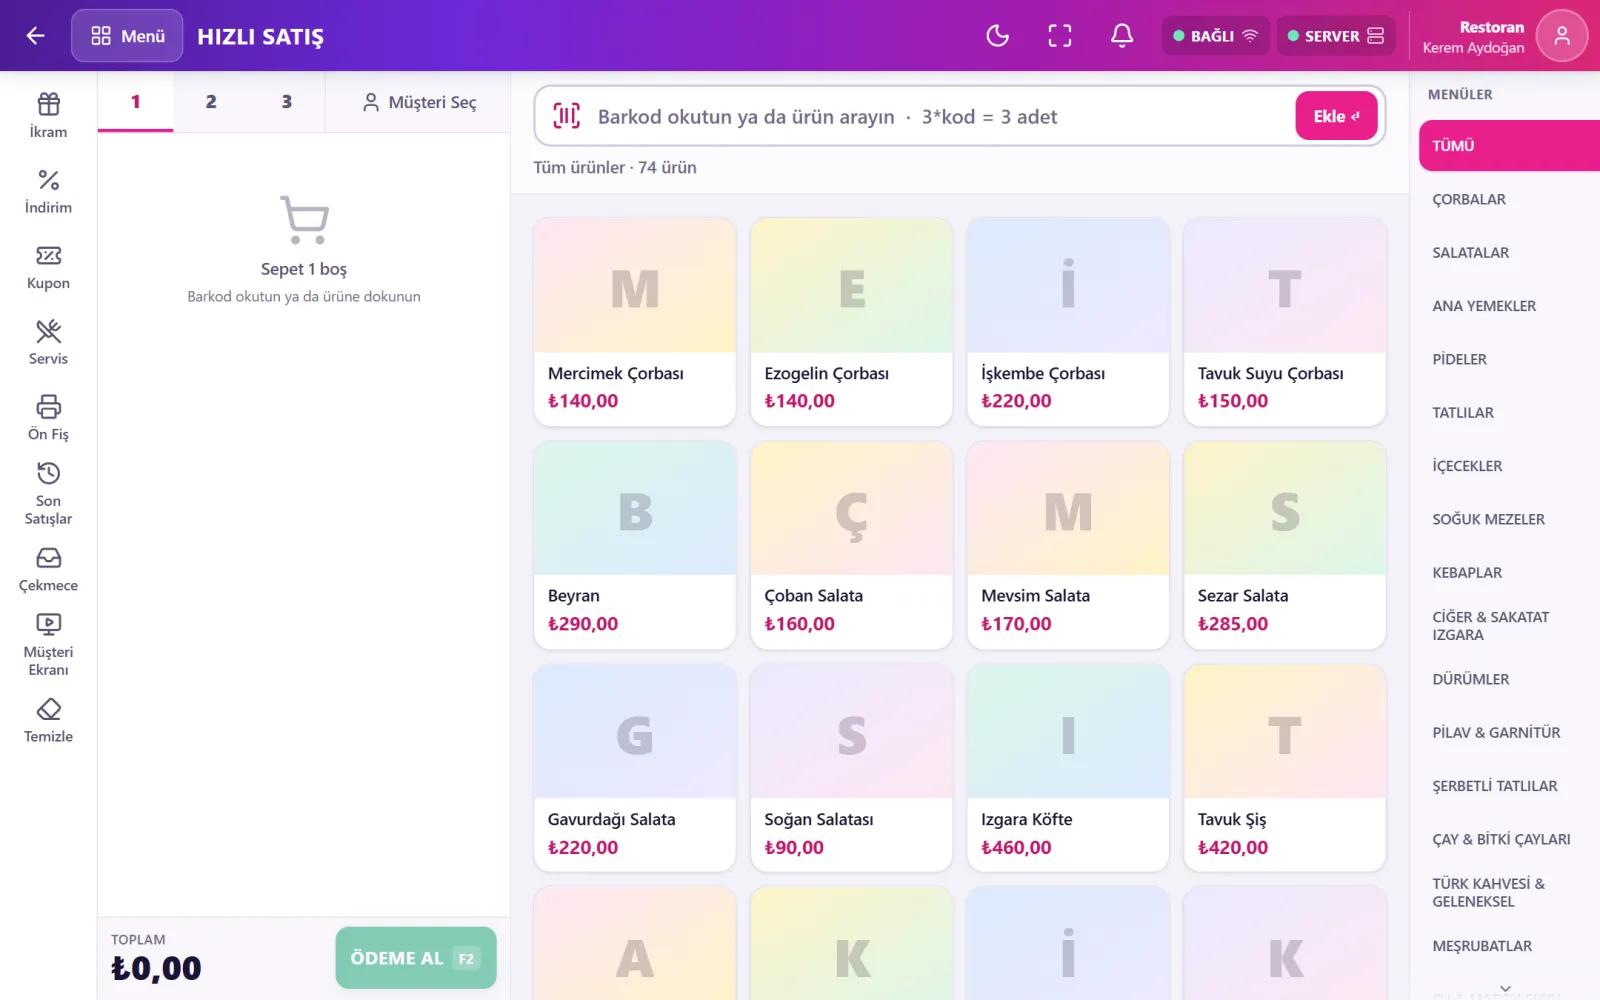Screen dimensions: 1600x1000
Task: Add Mercimek Çorbası to cart
Action: (635, 322)
